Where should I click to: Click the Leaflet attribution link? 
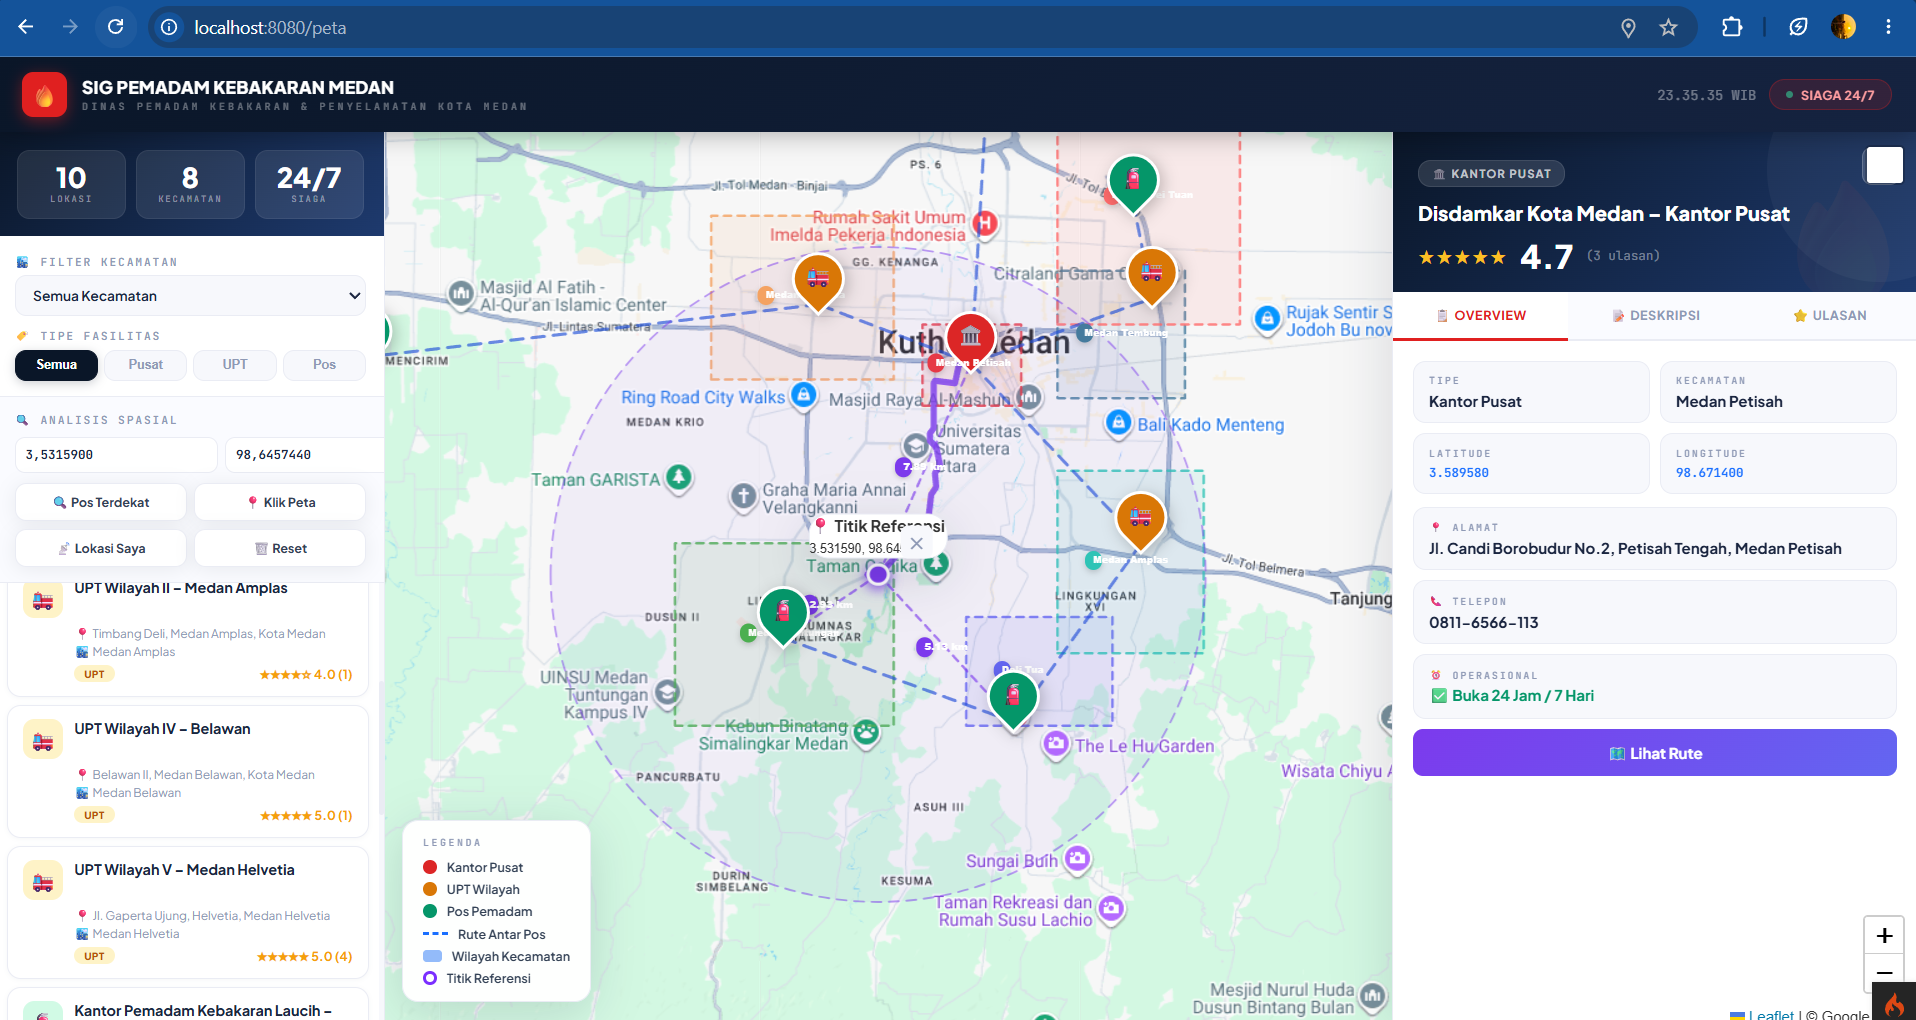click(x=1771, y=1014)
